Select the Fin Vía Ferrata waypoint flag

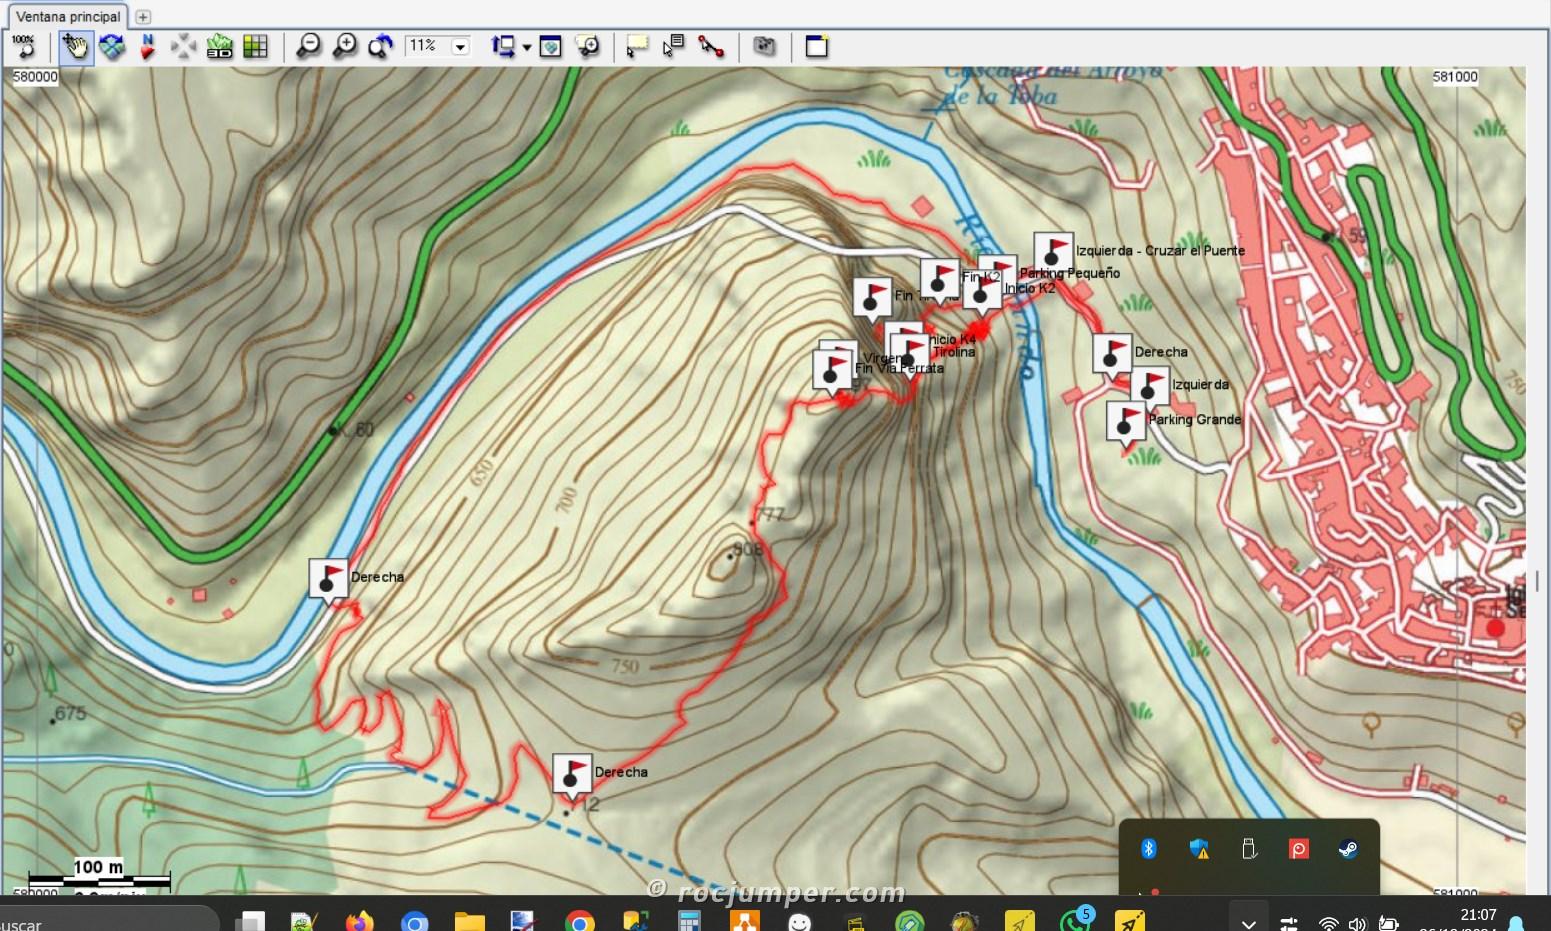point(832,370)
